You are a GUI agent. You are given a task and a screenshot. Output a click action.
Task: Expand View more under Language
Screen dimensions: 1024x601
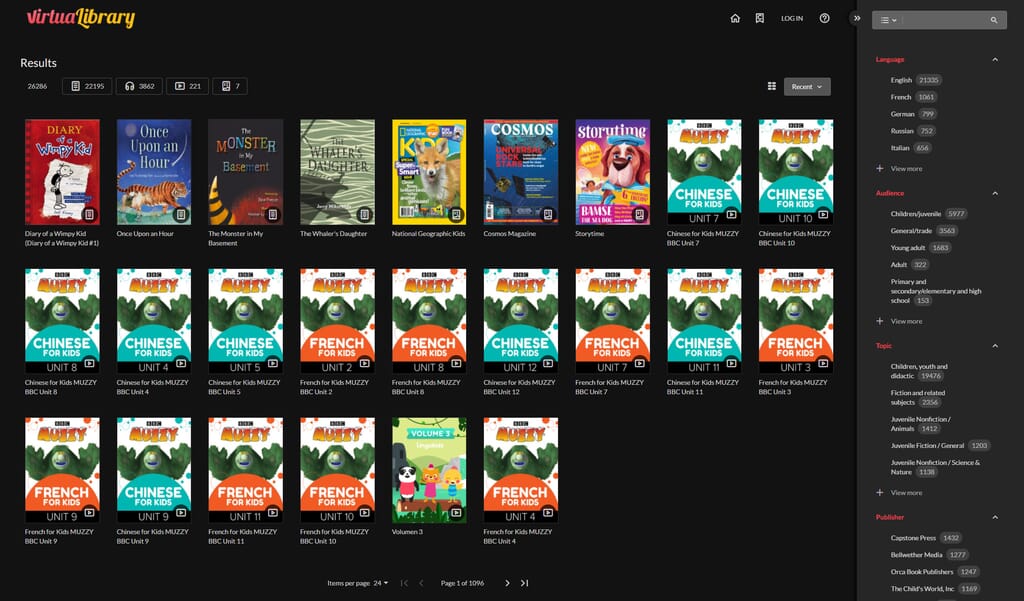[x=900, y=169]
